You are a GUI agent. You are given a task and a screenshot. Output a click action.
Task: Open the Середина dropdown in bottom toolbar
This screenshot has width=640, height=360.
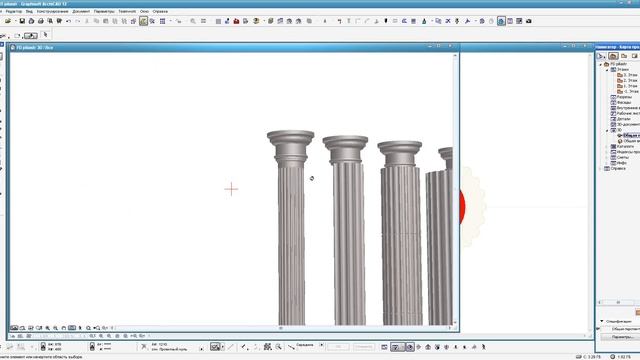[321, 345]
